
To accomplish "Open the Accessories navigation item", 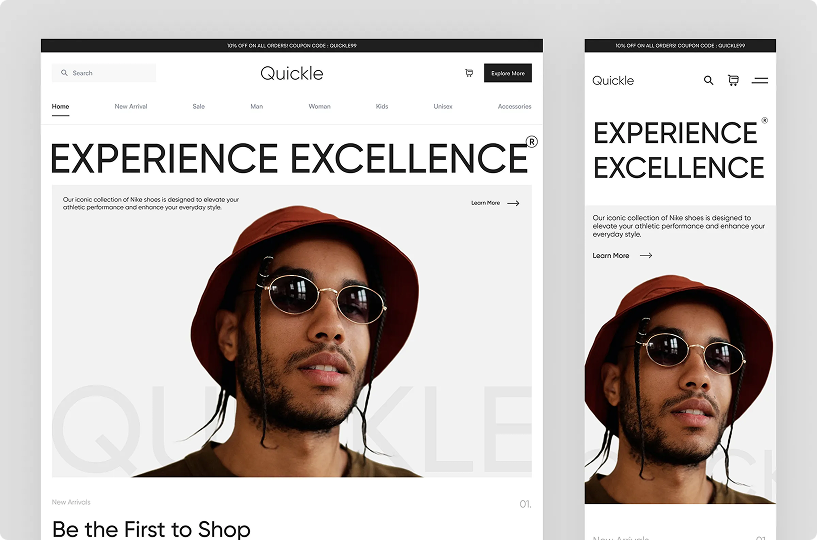I will click(x=514, y=106).
